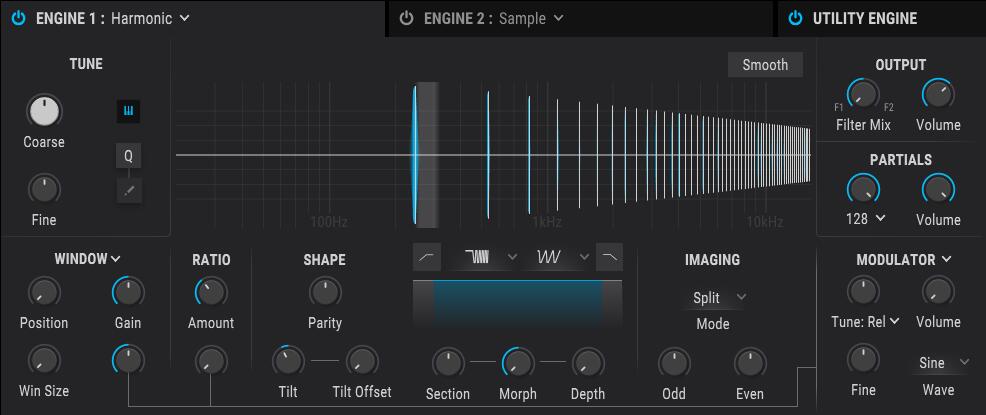Click the pencil icon below Q
This screenshot has width=986, height=415.
[128, 188]
